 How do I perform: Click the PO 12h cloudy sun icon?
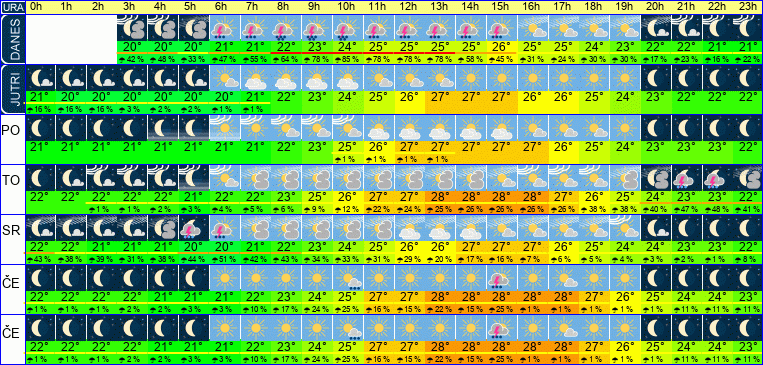pyautogui.click(x=409, y=128)
